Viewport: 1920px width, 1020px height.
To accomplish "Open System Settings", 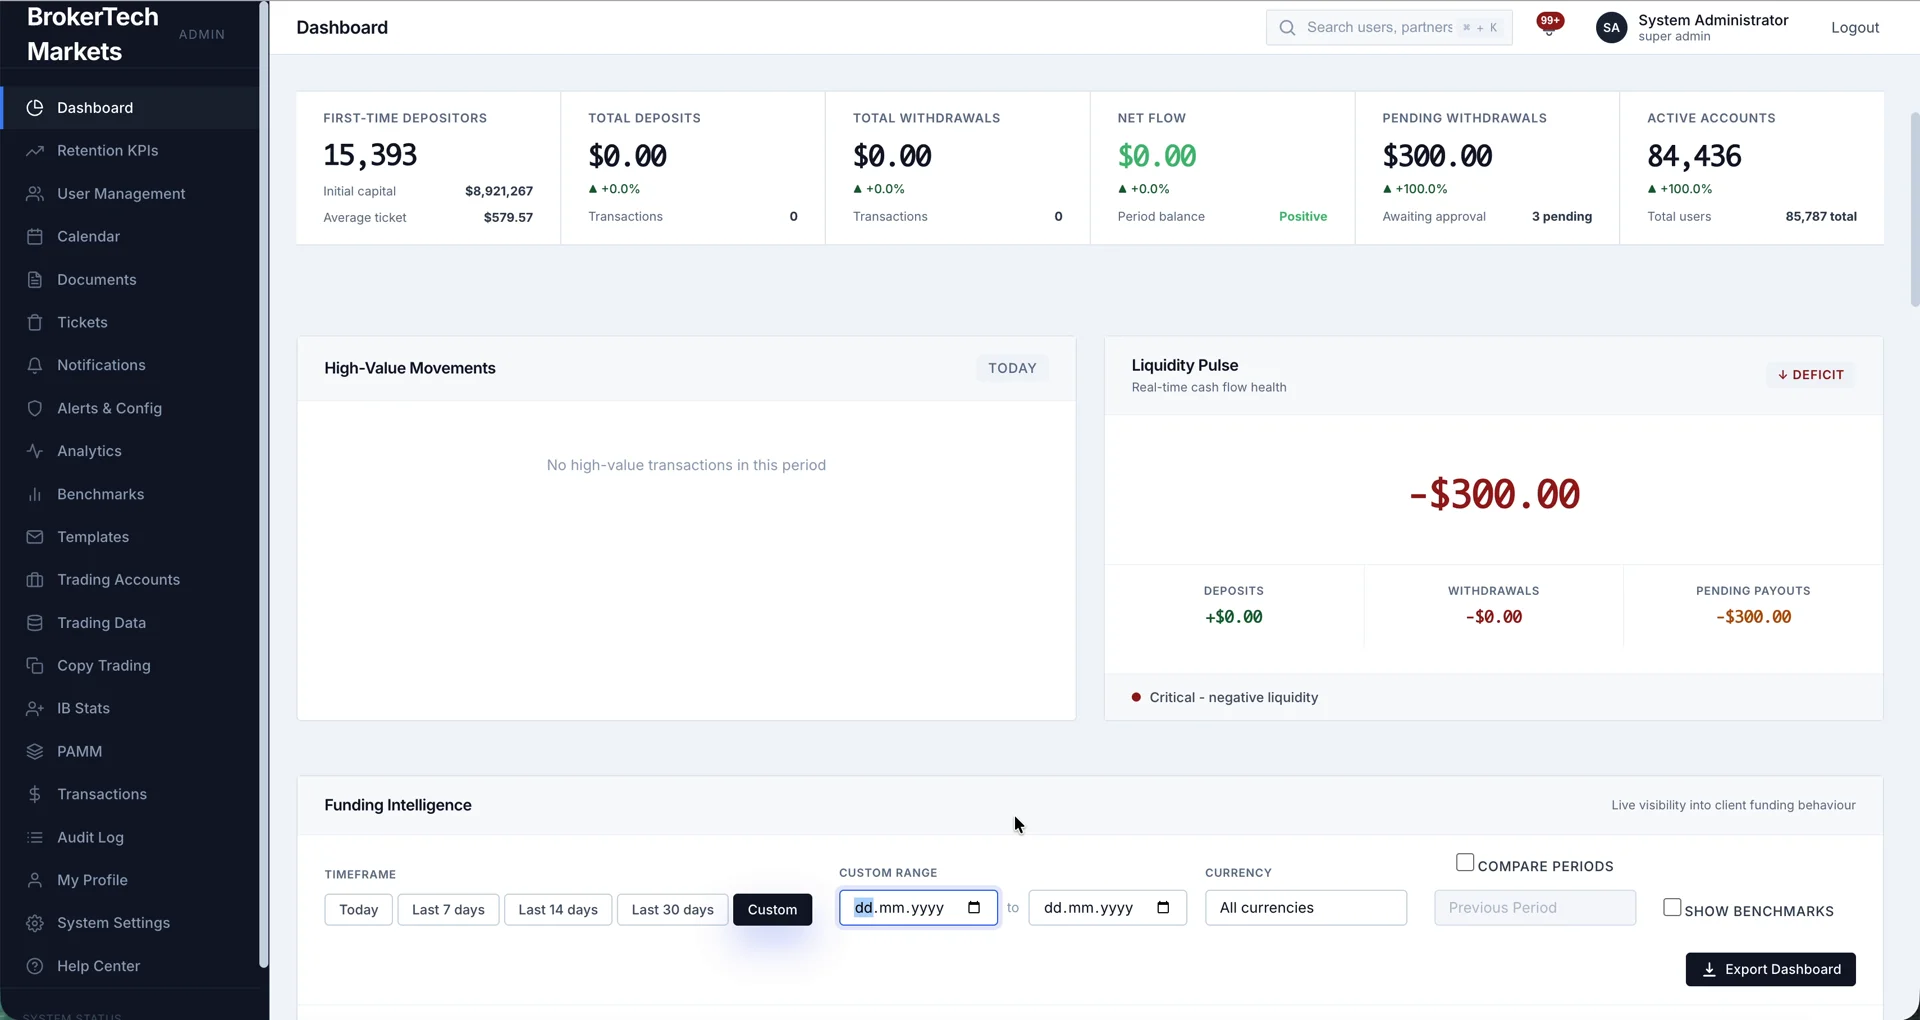I will coord(114,923).
